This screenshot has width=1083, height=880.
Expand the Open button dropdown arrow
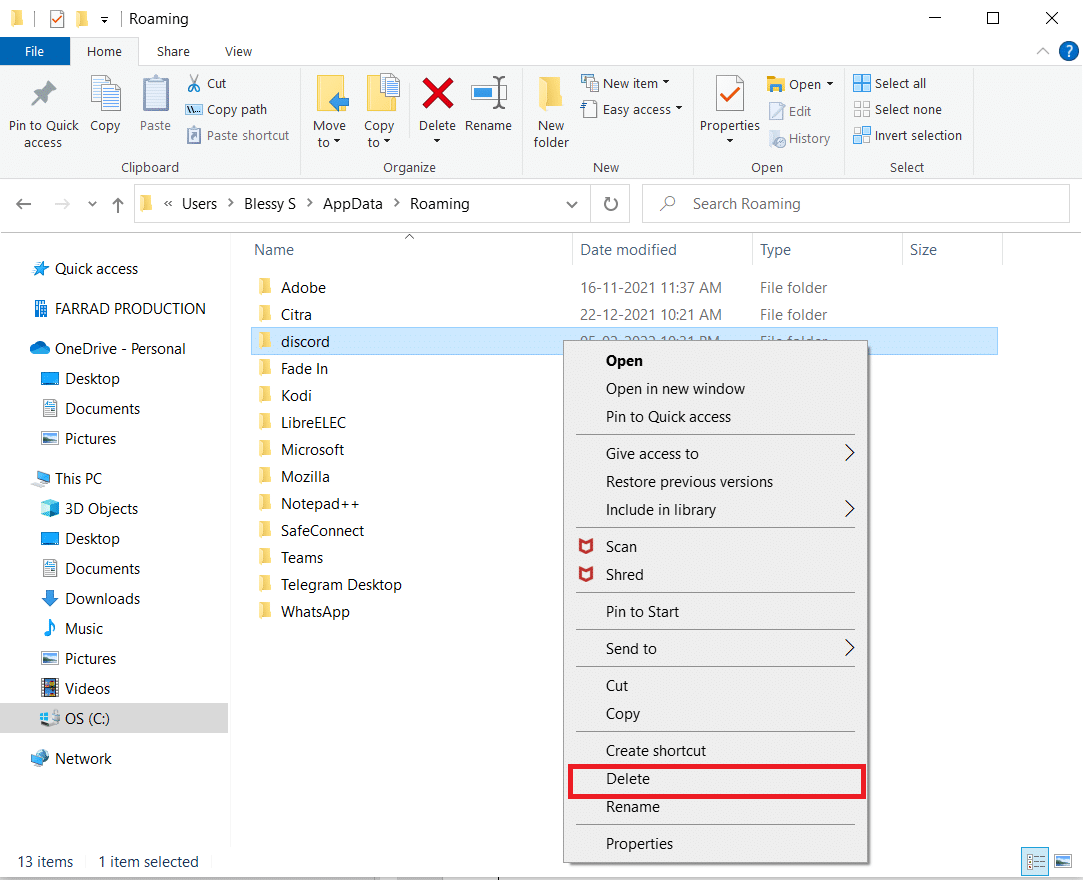830,84
